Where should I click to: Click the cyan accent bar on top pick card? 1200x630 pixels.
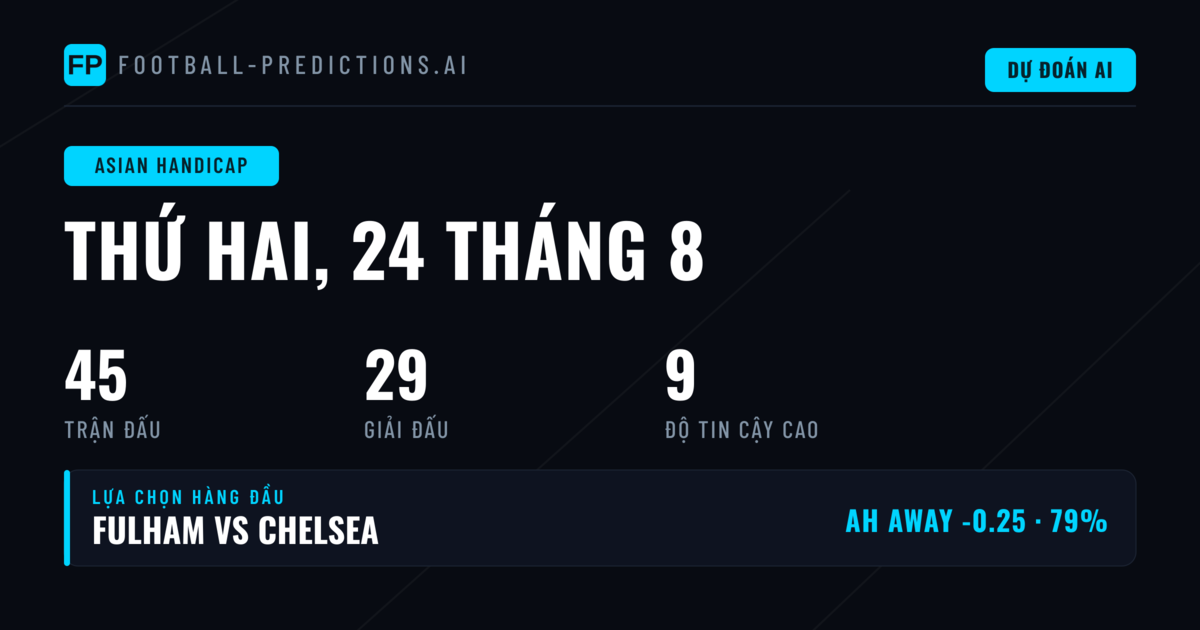[67, 518]
